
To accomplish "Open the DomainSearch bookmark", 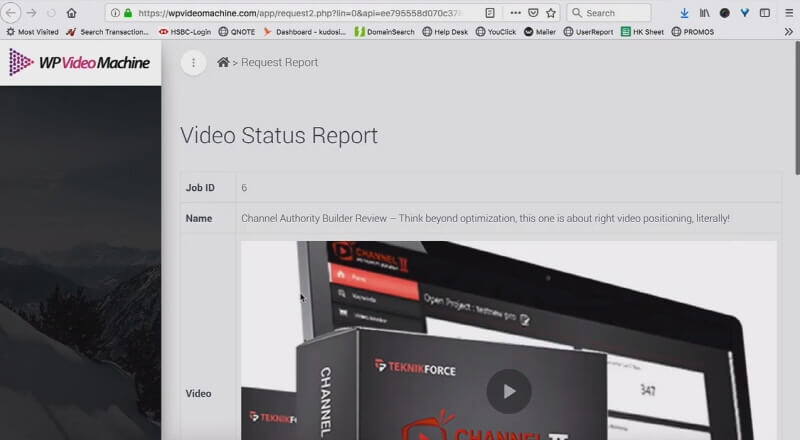I will pyautogui.click(x=385, y=32).
